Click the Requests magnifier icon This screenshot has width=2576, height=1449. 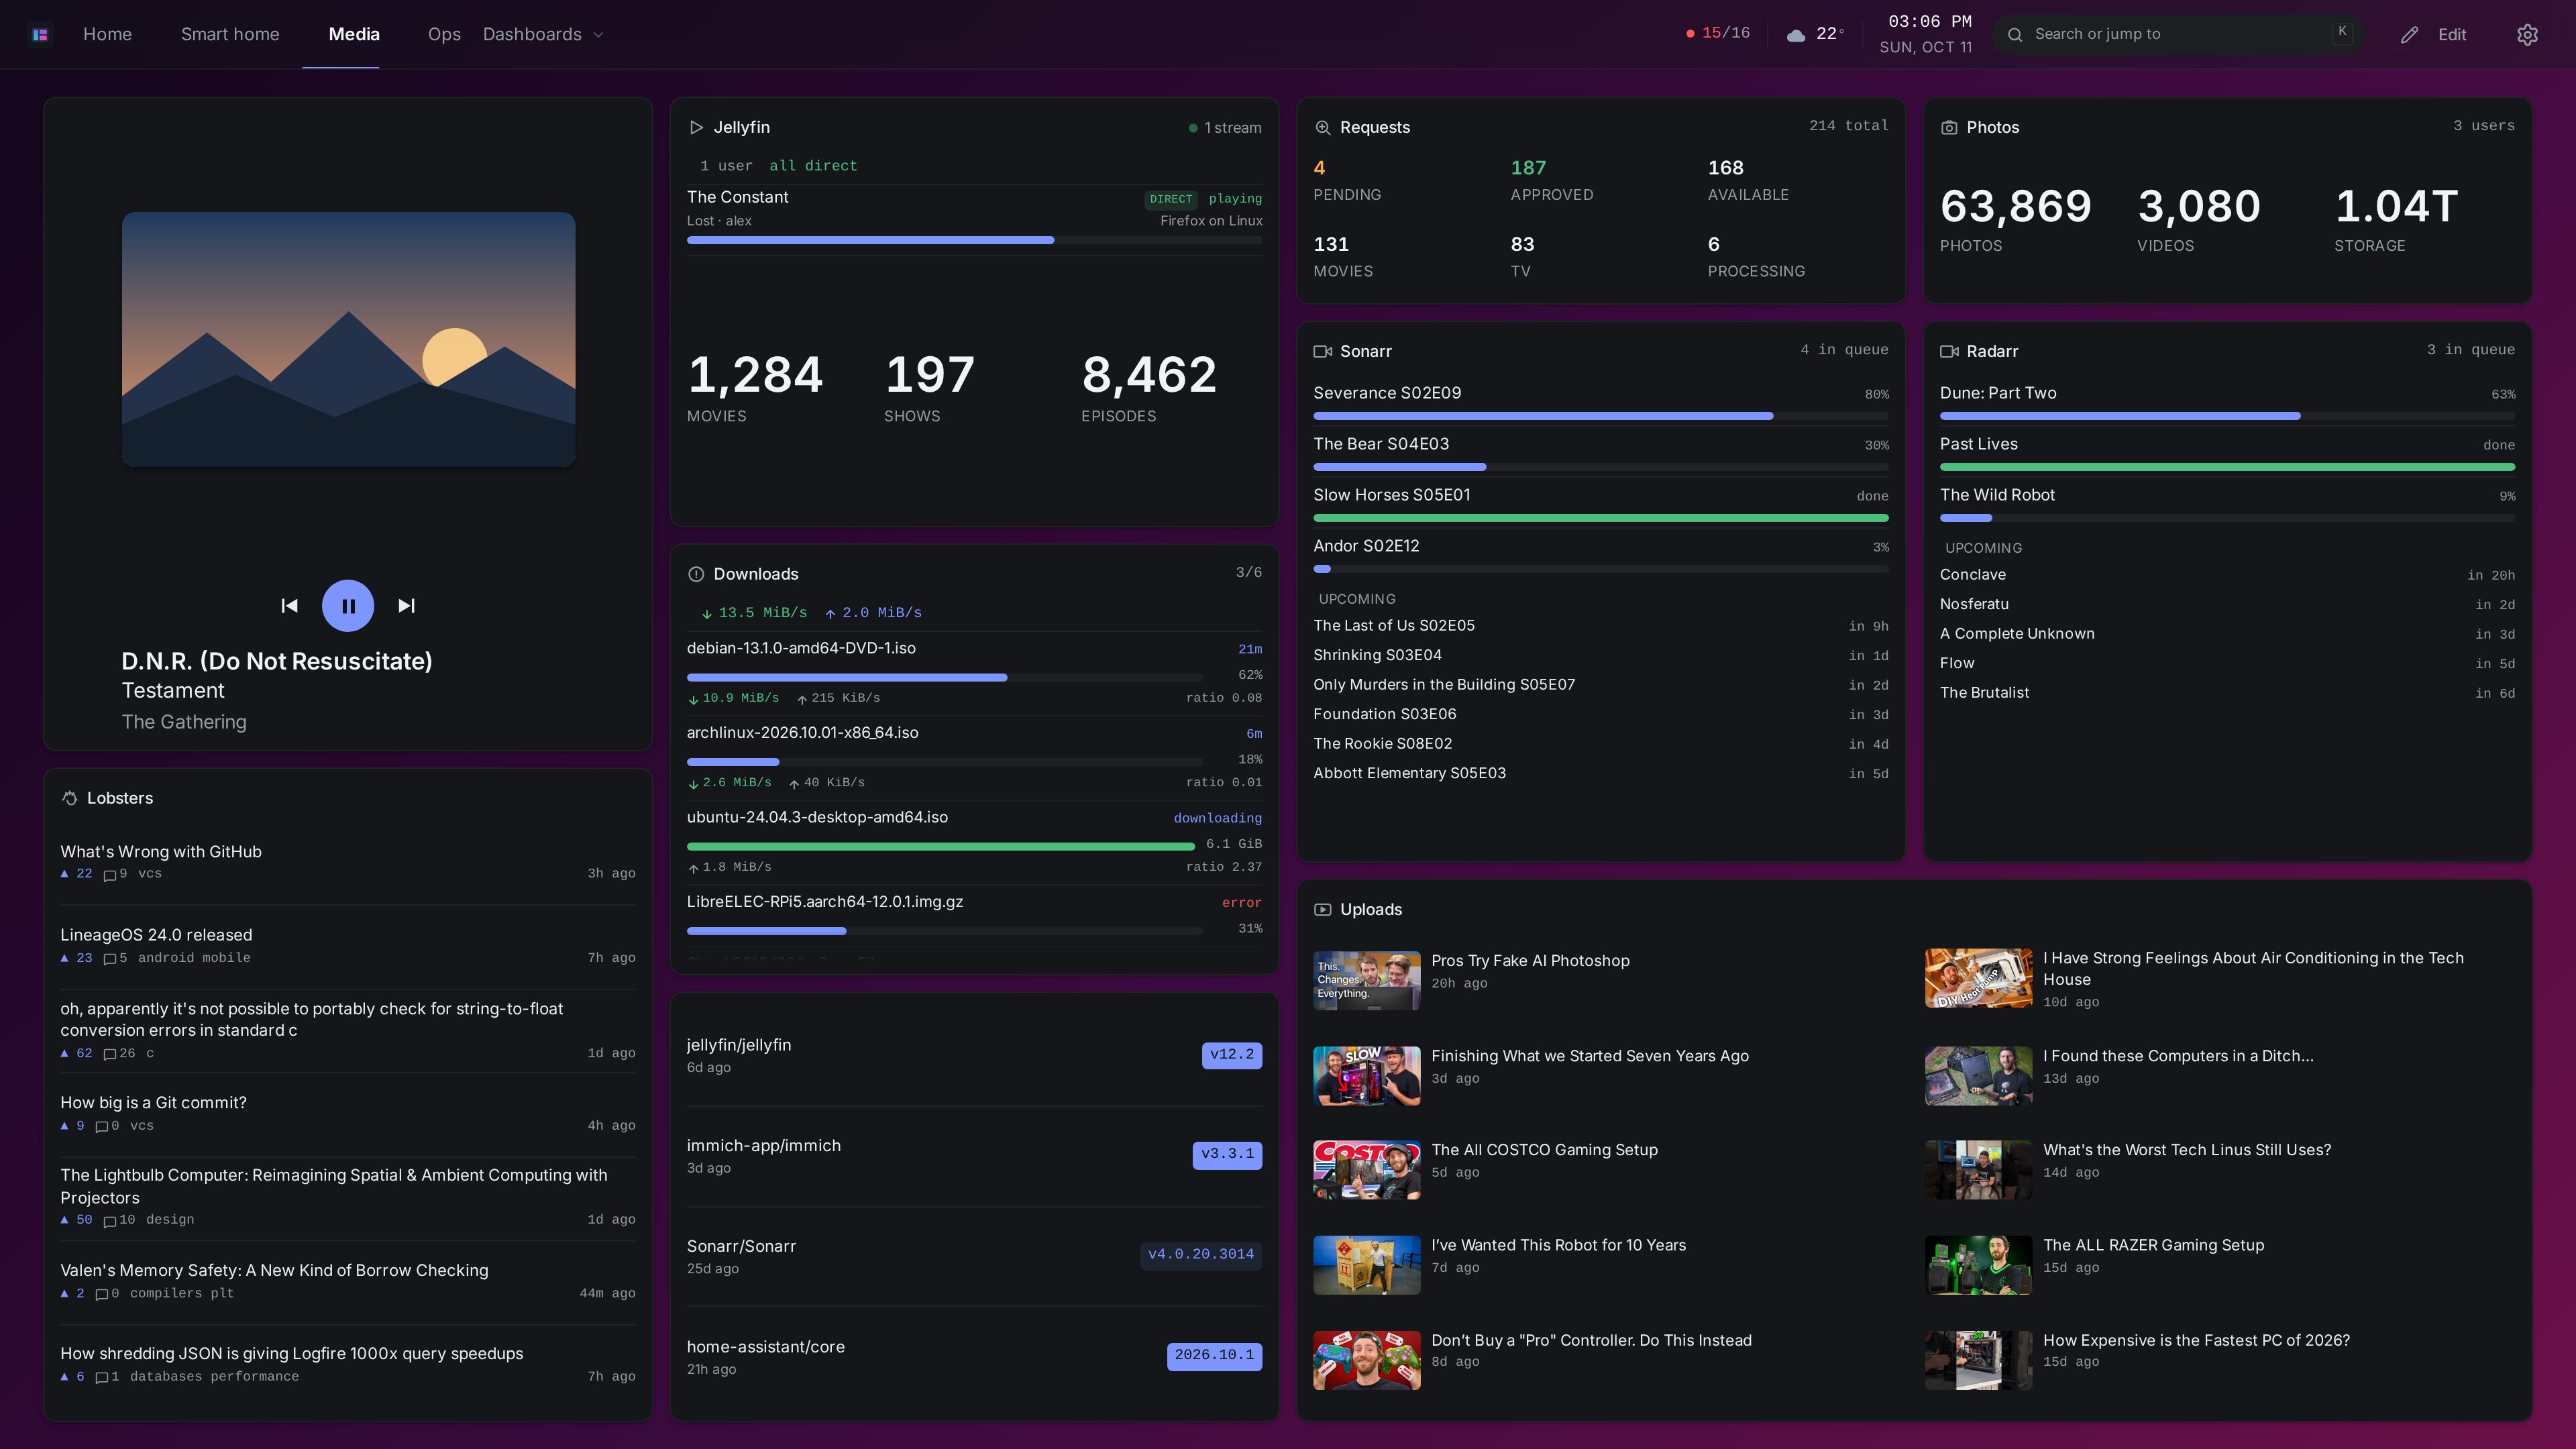tap(1322, 127)
